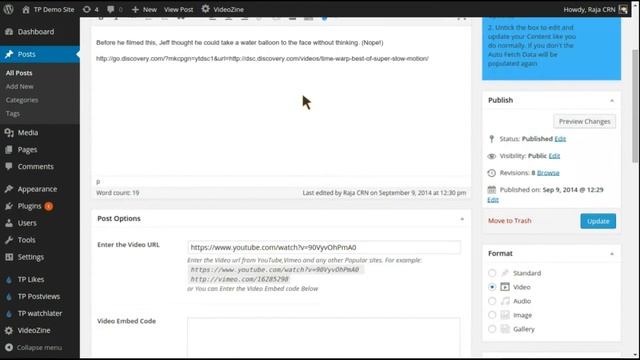Image resolution: width=640 pixels, height=360 pixels.
Task: Click the Update button
Action: [598, 221]
